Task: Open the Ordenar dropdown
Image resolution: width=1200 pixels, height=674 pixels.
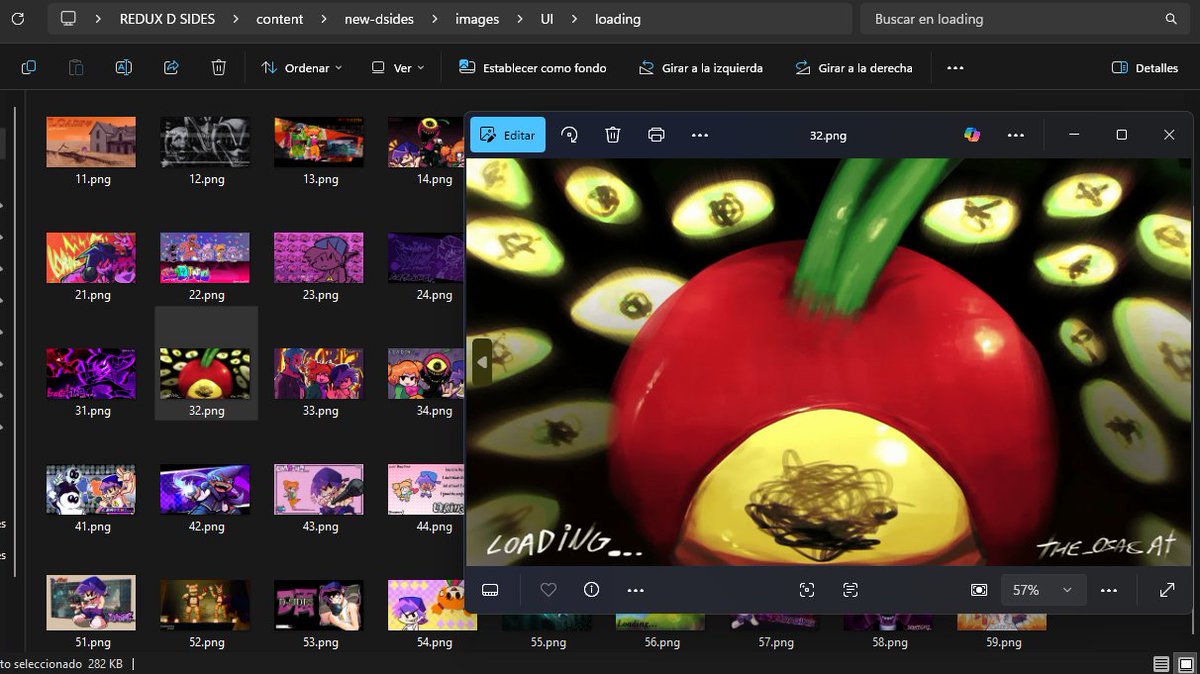Action: click(301, 68)
